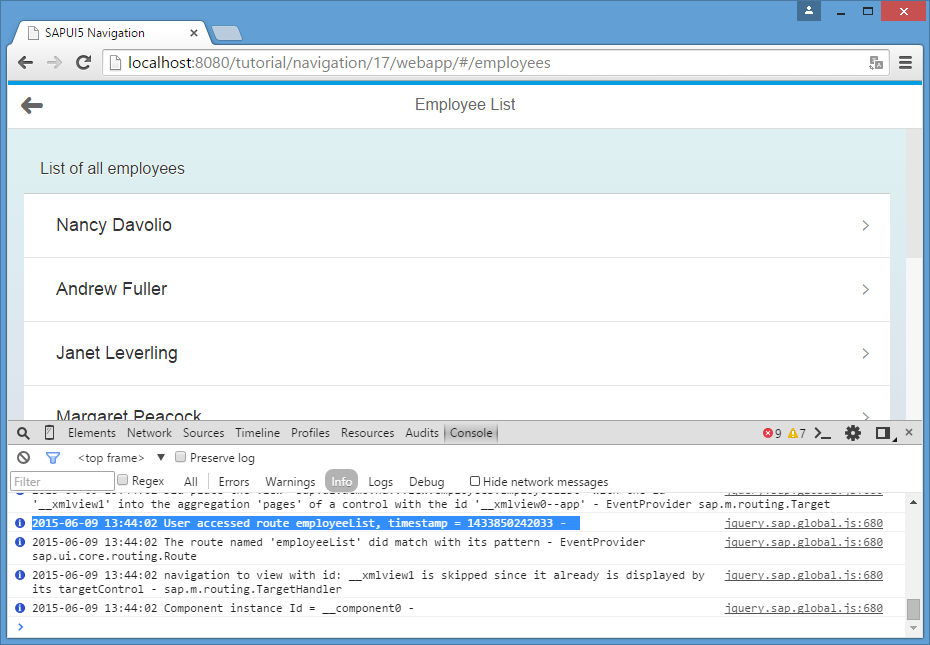Switch to the Network tab in DevTools

tap(149, 433)
